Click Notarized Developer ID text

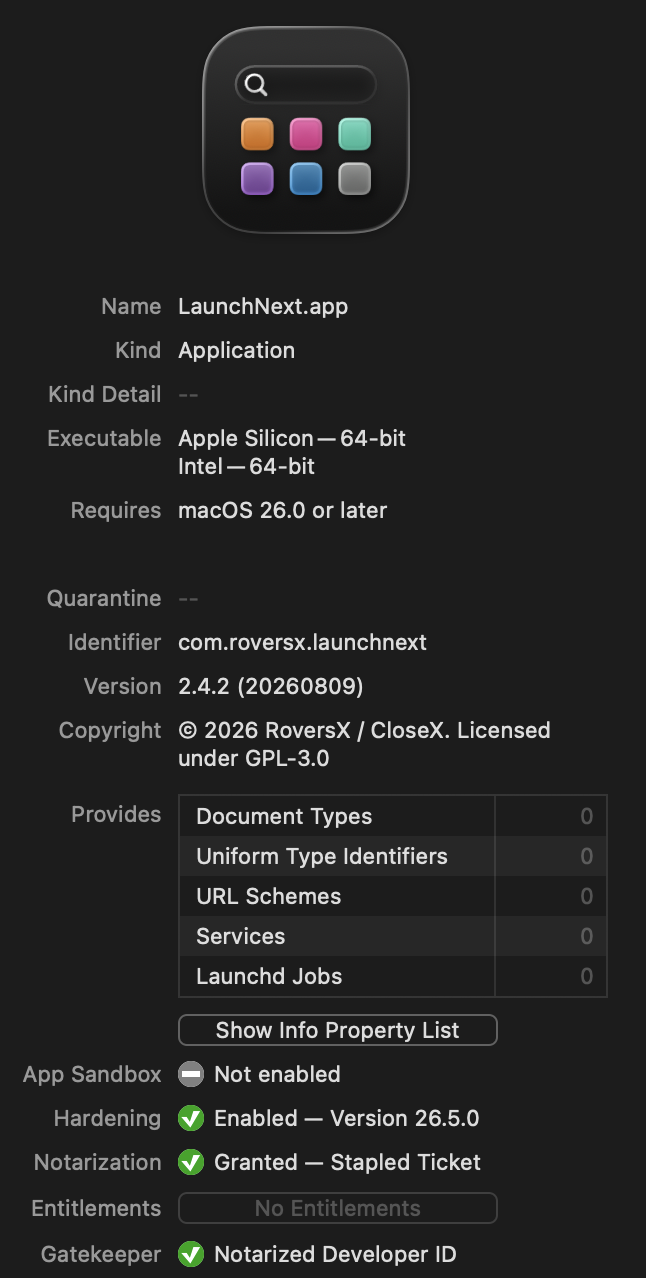click(x=335, y=1254)
